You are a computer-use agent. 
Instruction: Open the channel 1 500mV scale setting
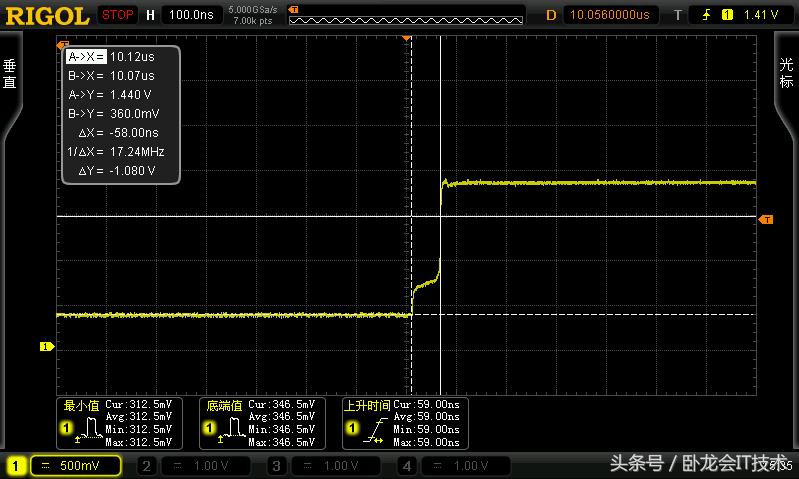[x=75, y=466]
